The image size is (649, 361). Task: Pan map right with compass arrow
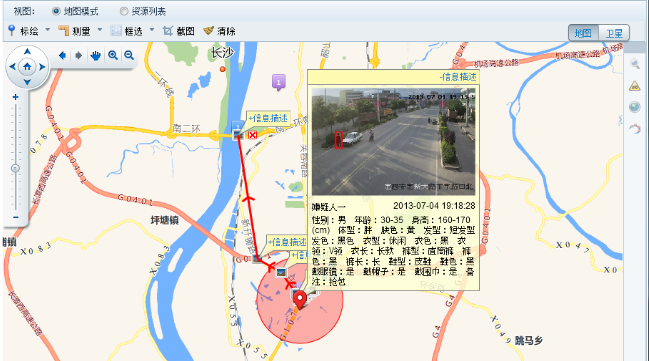42,67
